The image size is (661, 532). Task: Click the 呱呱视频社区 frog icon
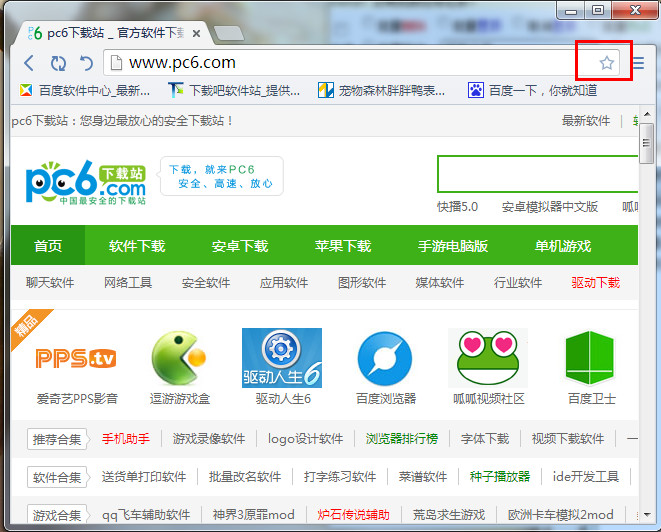(x=488, y=358)
